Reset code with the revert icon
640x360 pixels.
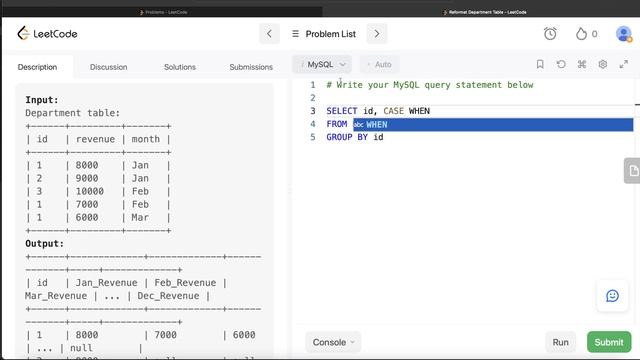[561, 64]
